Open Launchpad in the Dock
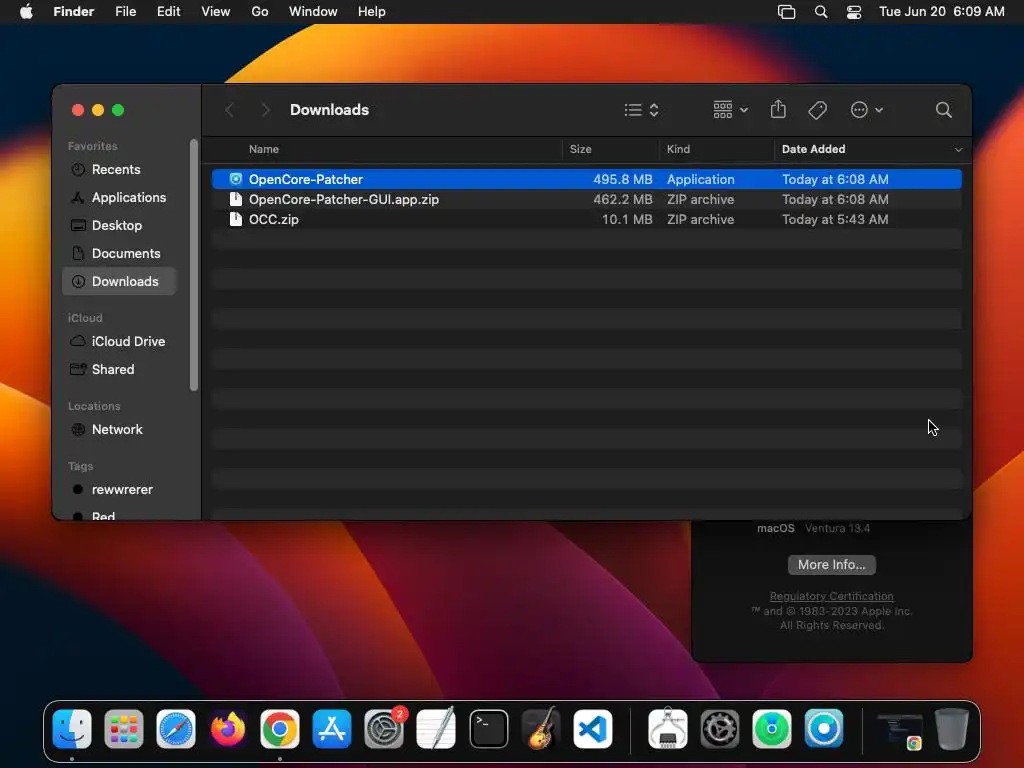 [x=123, y=729]
